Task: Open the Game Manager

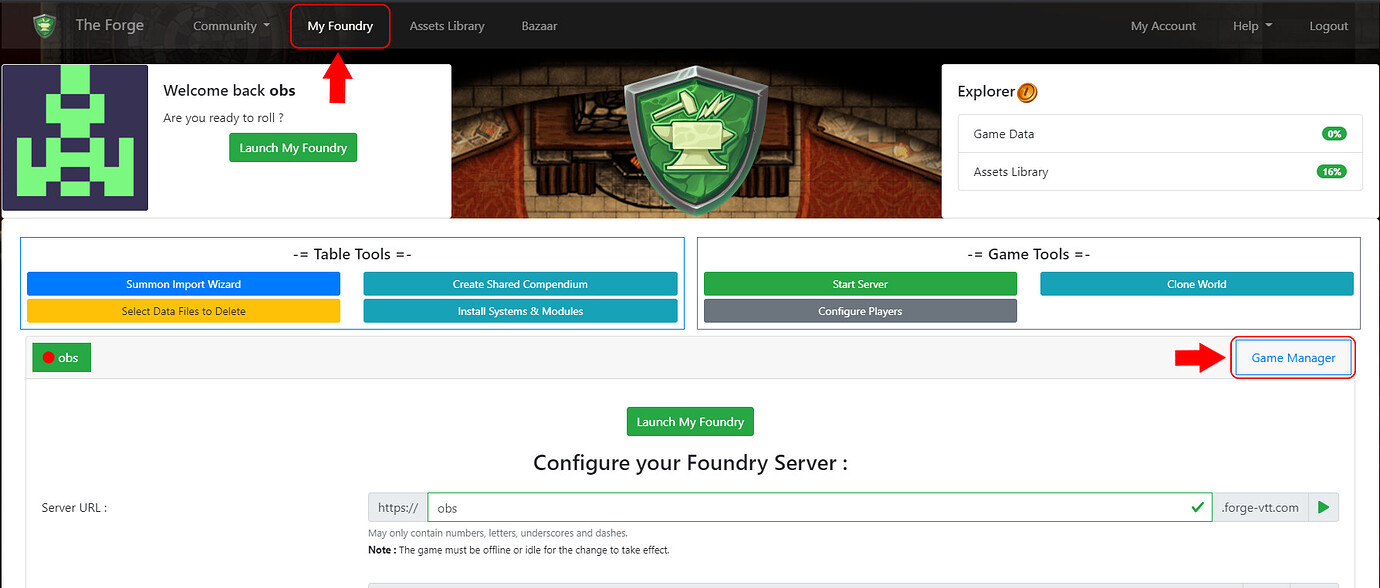Action: click(x=1293, y=357)
